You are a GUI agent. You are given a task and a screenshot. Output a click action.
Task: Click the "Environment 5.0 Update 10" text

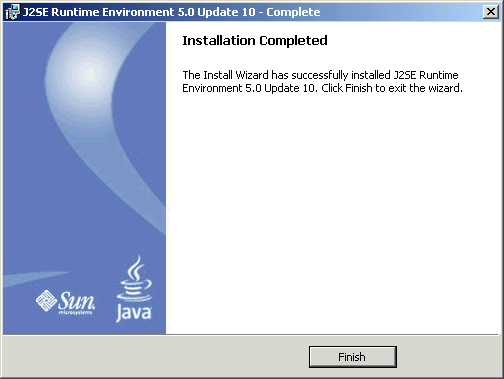point(248,88)
